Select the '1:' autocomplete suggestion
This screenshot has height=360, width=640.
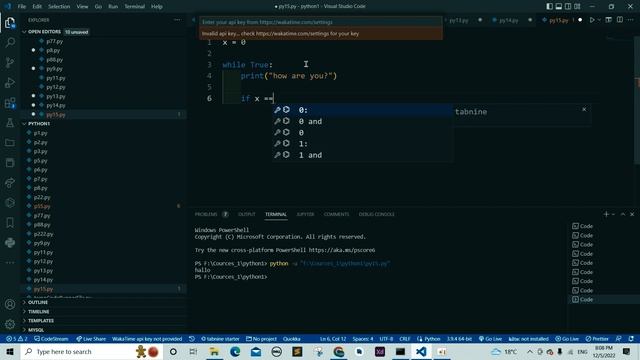362,144
